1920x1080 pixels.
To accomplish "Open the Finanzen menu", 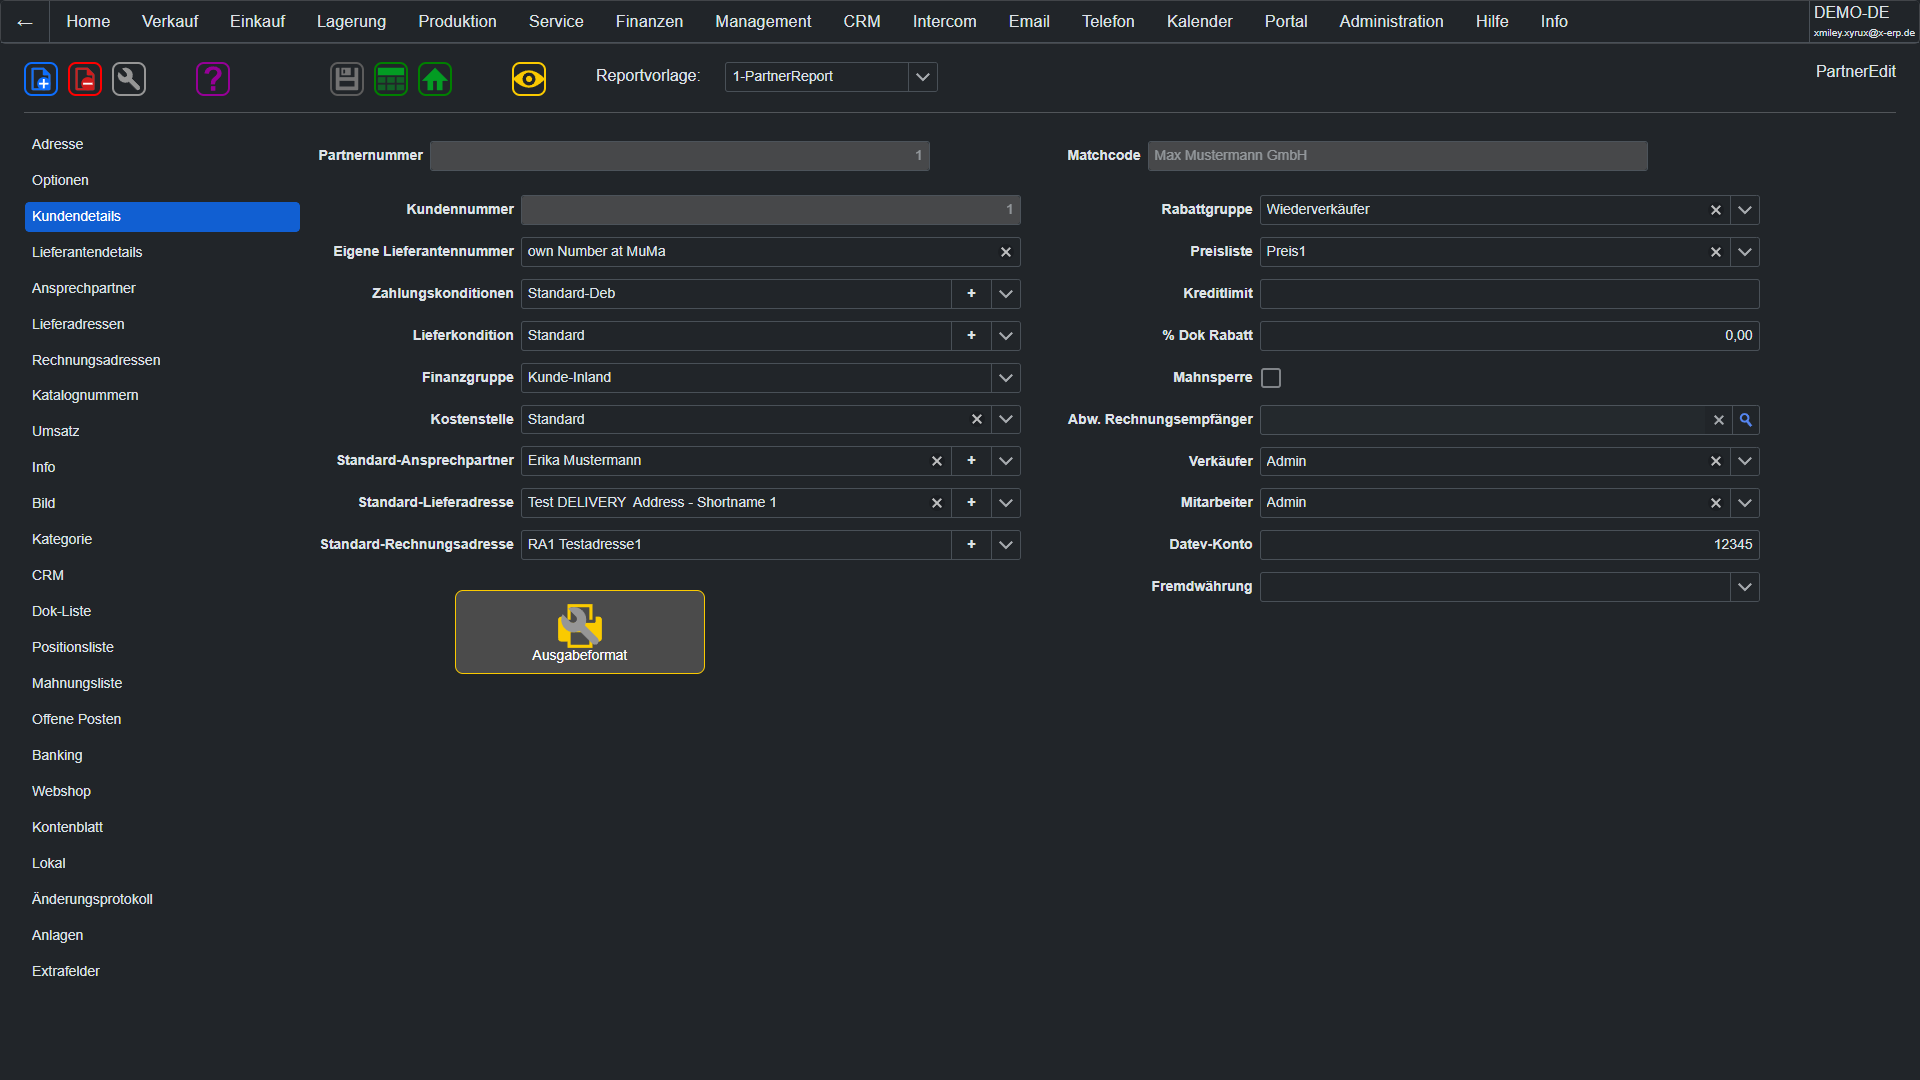I will [649, 21].
